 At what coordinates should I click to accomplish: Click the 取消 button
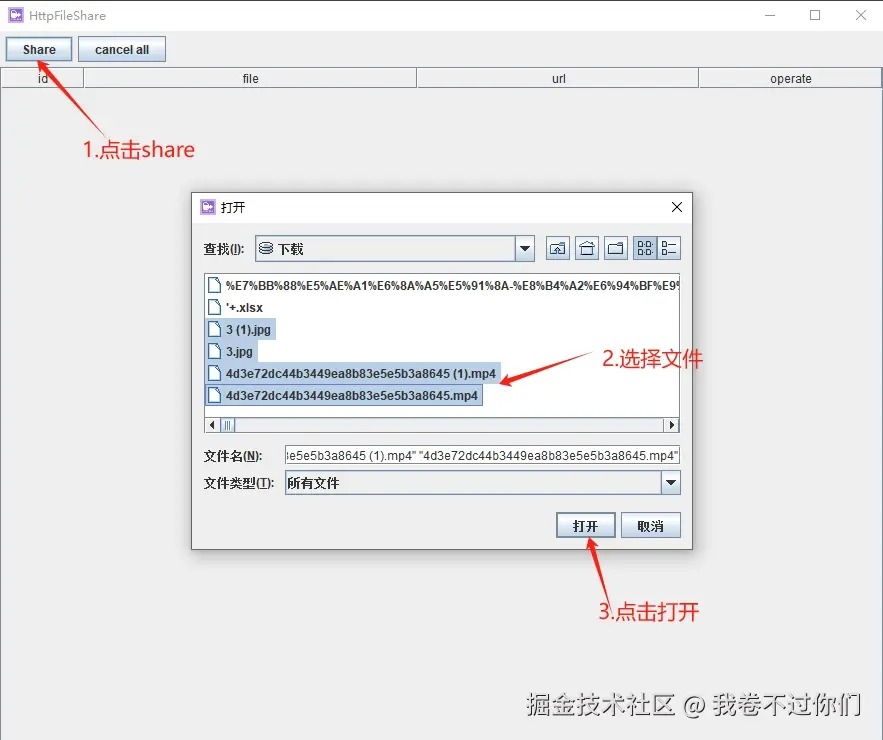pos(650,525)
